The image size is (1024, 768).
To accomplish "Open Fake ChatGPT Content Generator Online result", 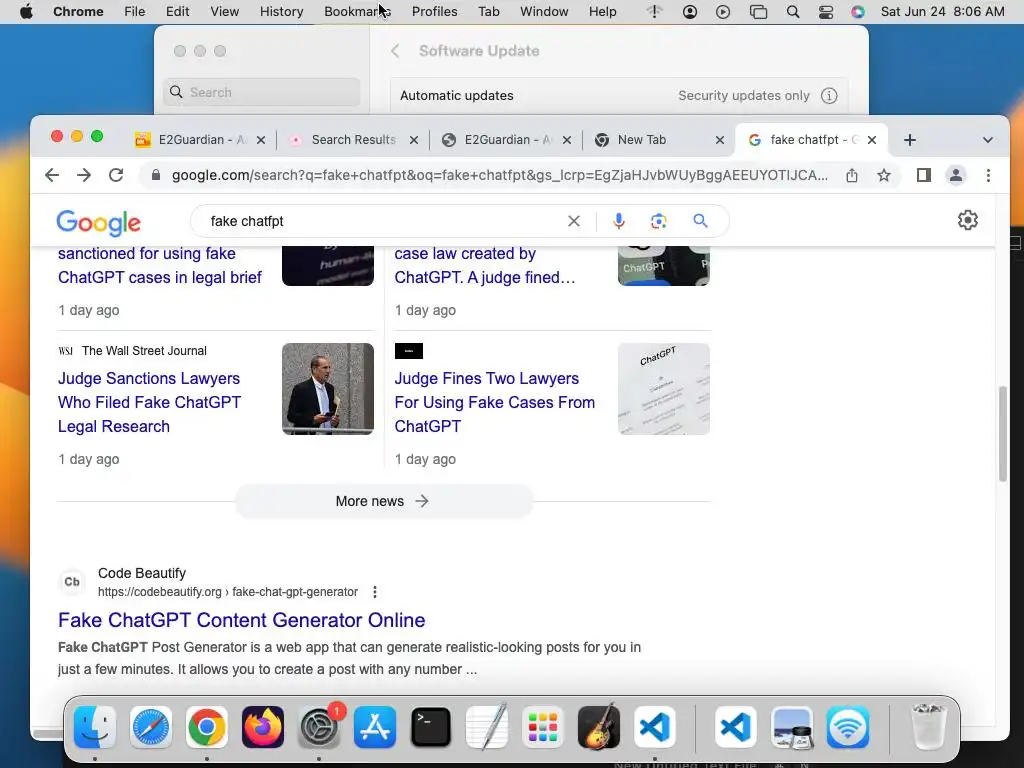I will point(242,620).
